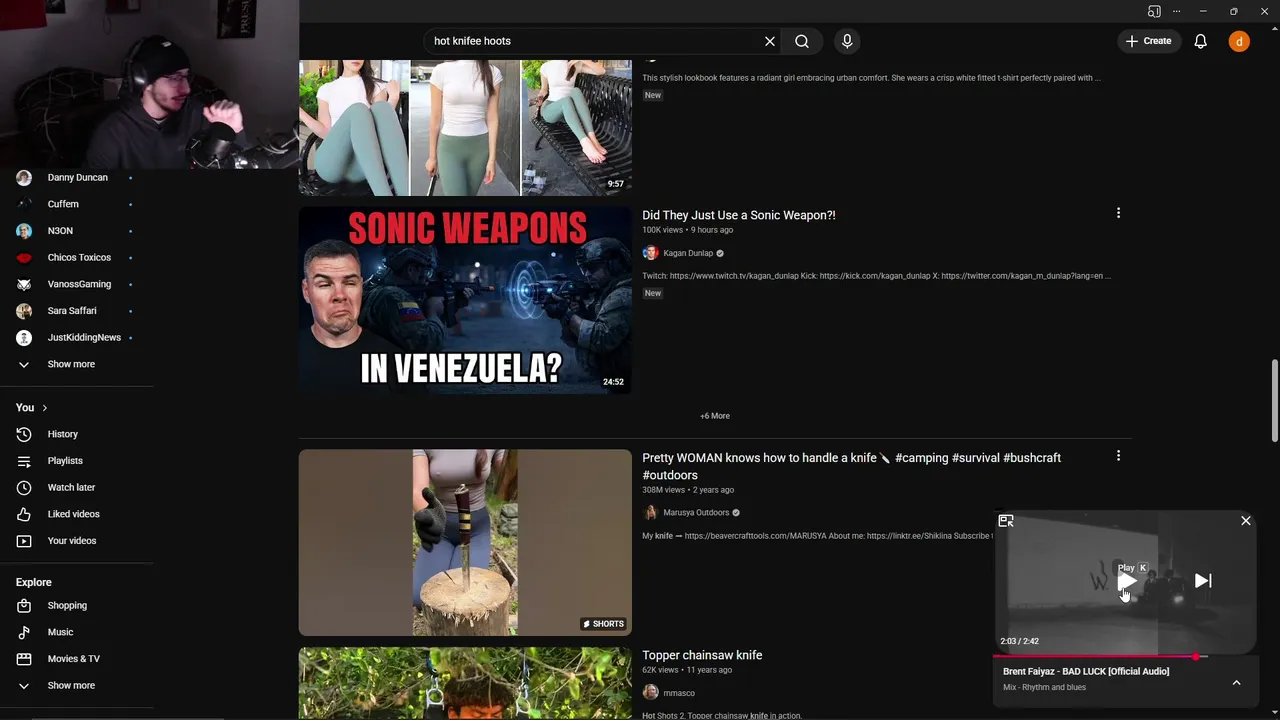Open the notifications bell
The height and width of the screenshot is (720, 1280).
coord(1200,41)
